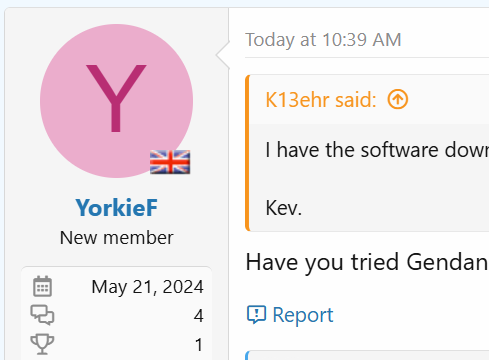The image size is (489, 360).
Task: Expand the quoted text starting I have the software
Action: 377,150
